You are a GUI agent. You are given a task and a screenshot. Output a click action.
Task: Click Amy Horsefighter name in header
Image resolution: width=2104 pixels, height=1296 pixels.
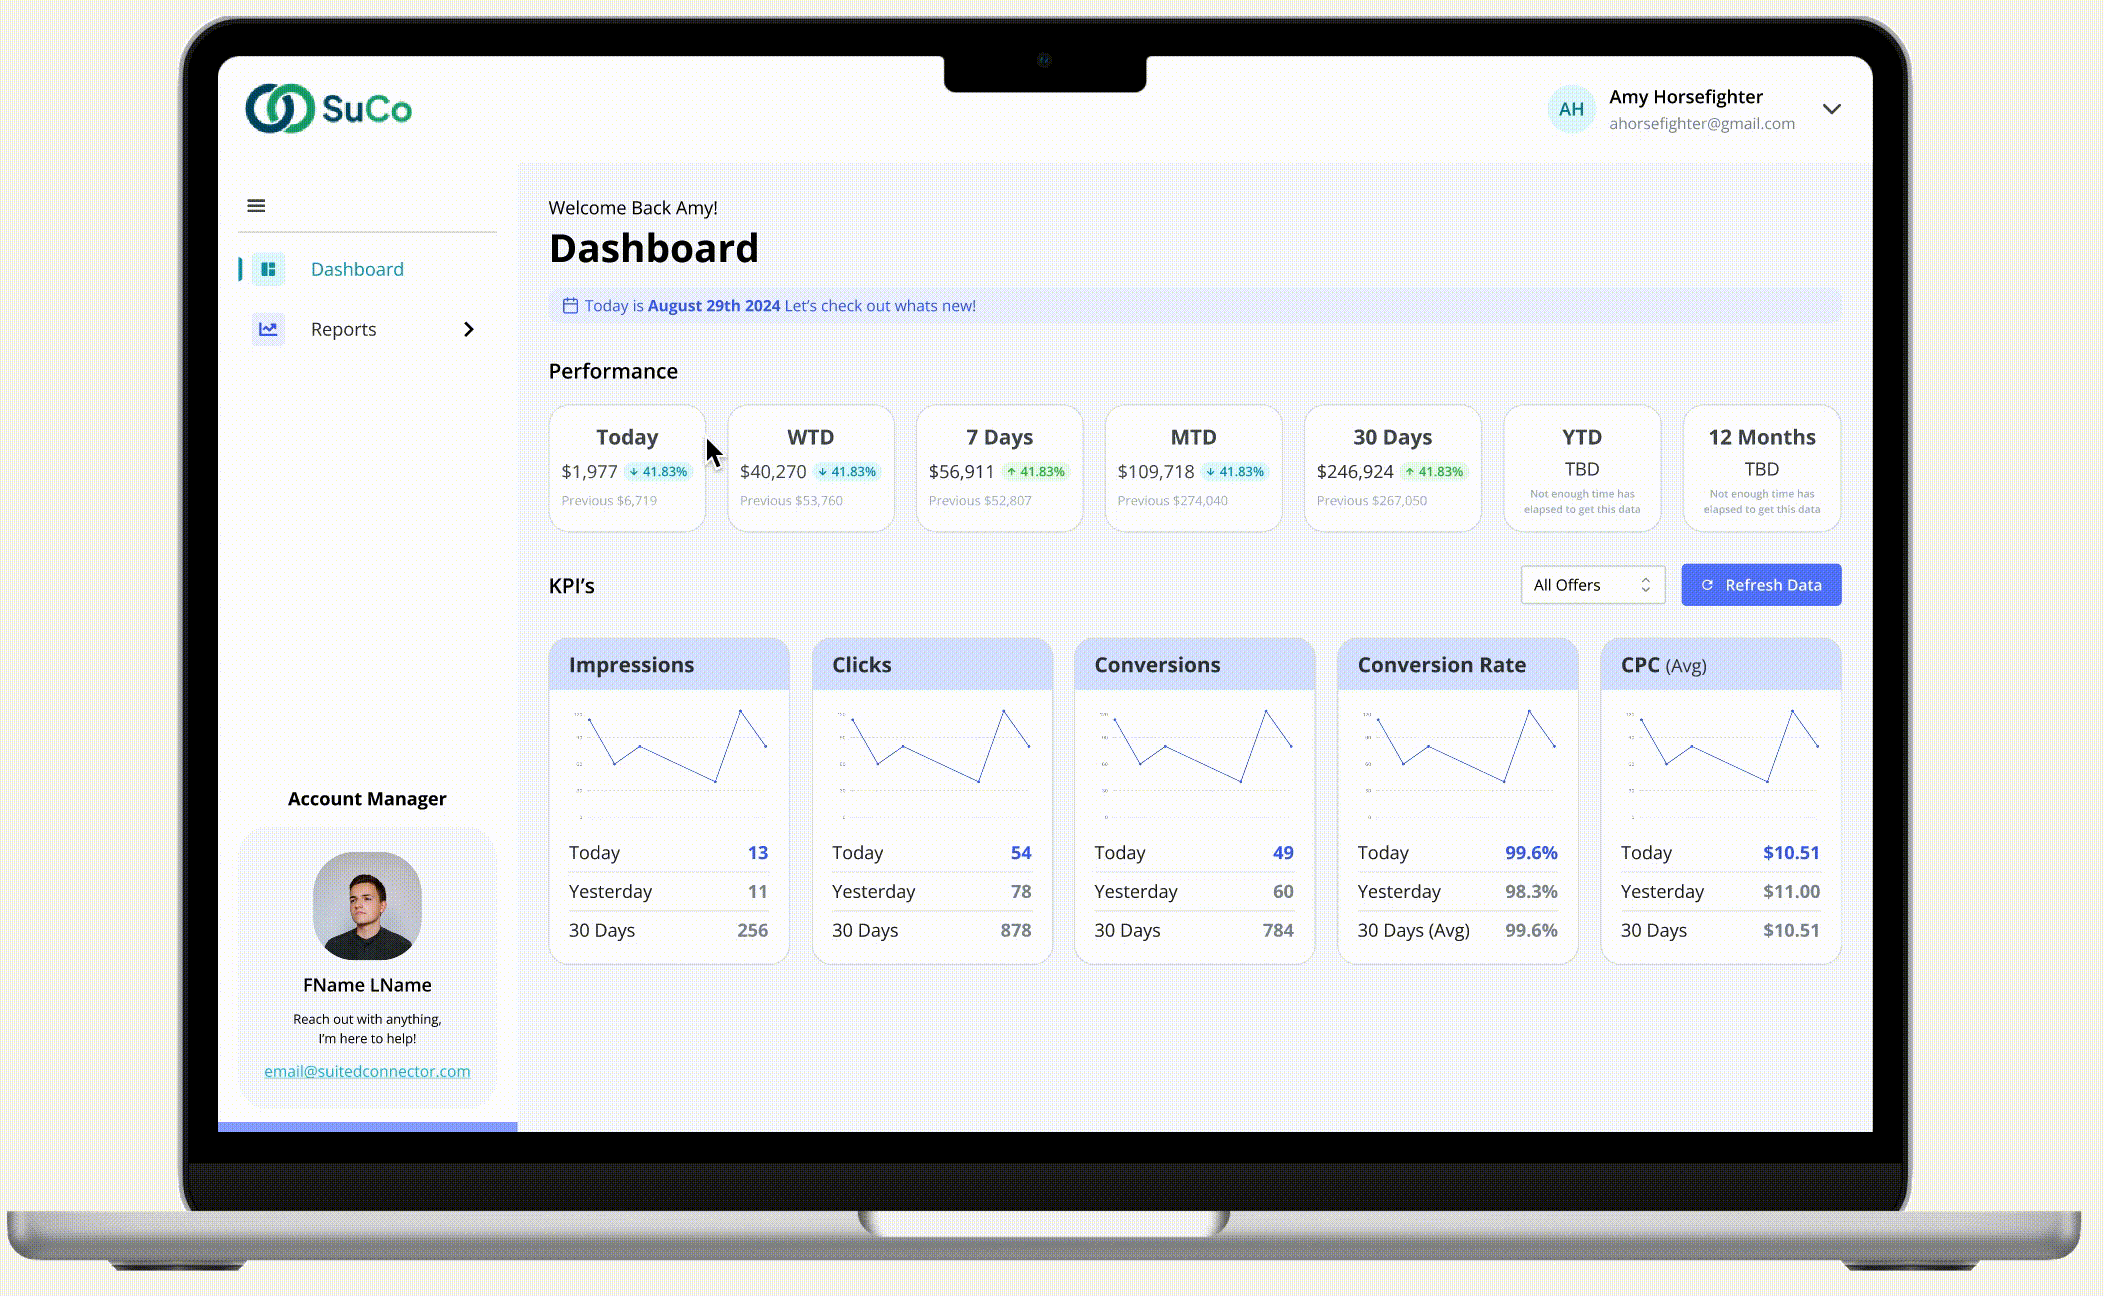pyautogui.click(x=1686, y=97)
